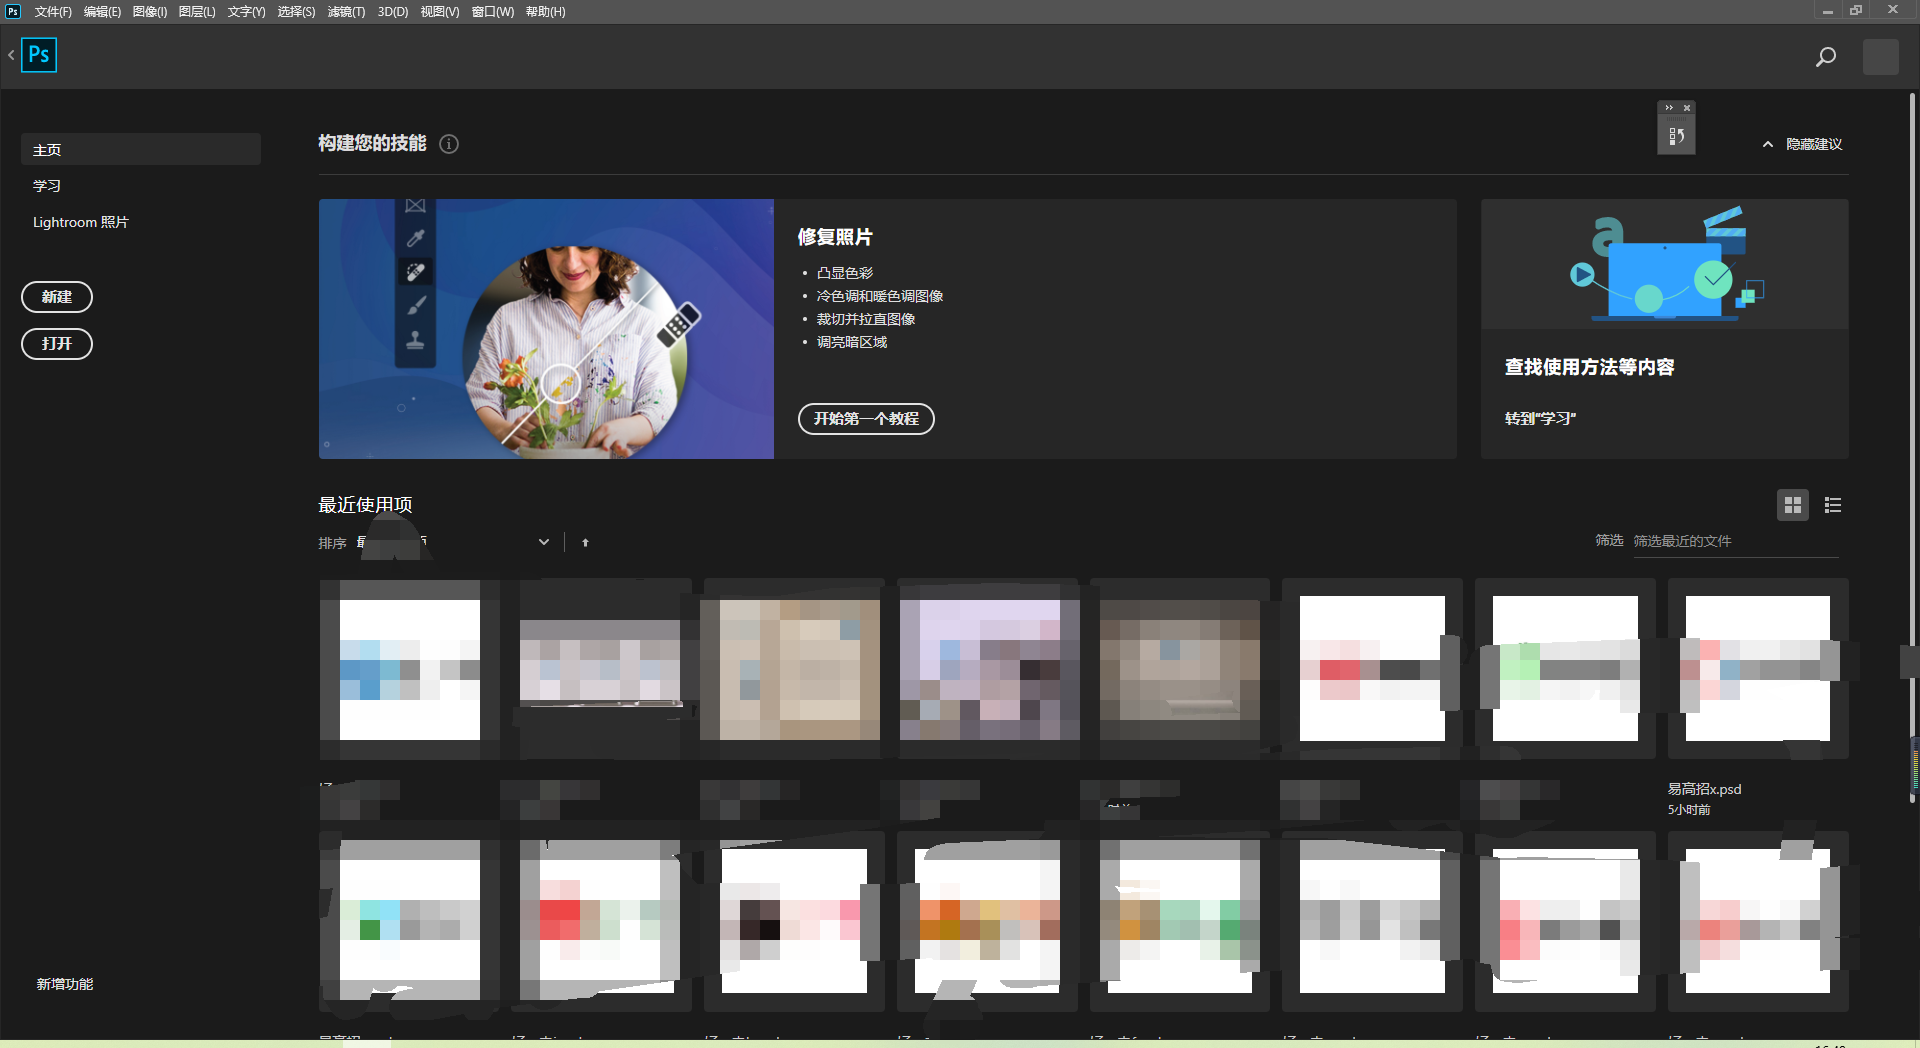The height and width of the screenshot is (1048, 1920).
Task: Click the account avatar in top bar
Action: (x=1881, y=57)
